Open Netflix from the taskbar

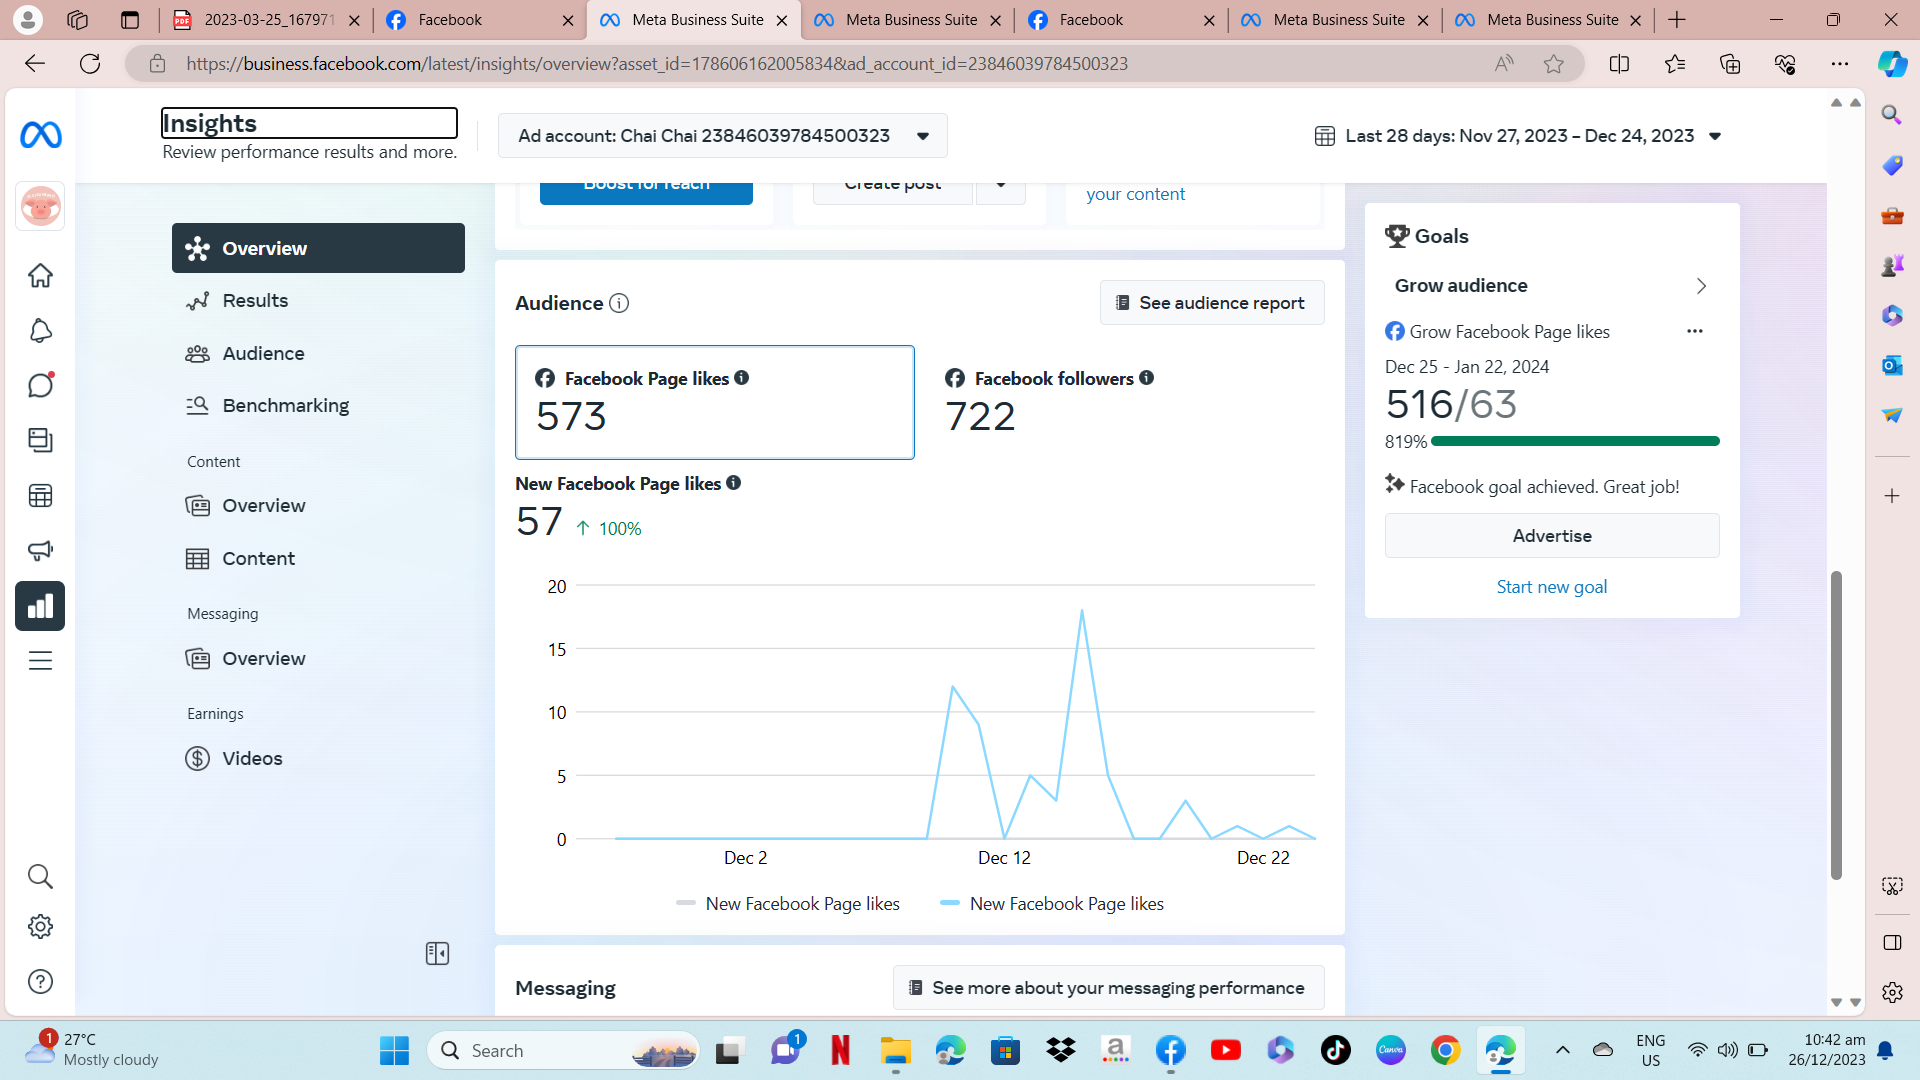click(x=840, y=1051)
